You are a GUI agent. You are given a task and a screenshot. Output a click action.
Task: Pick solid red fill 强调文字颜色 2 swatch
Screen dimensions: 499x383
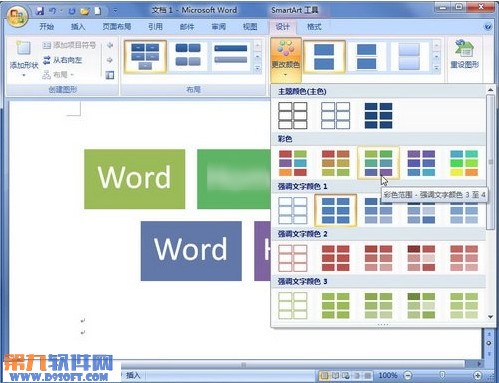point(335,258)
